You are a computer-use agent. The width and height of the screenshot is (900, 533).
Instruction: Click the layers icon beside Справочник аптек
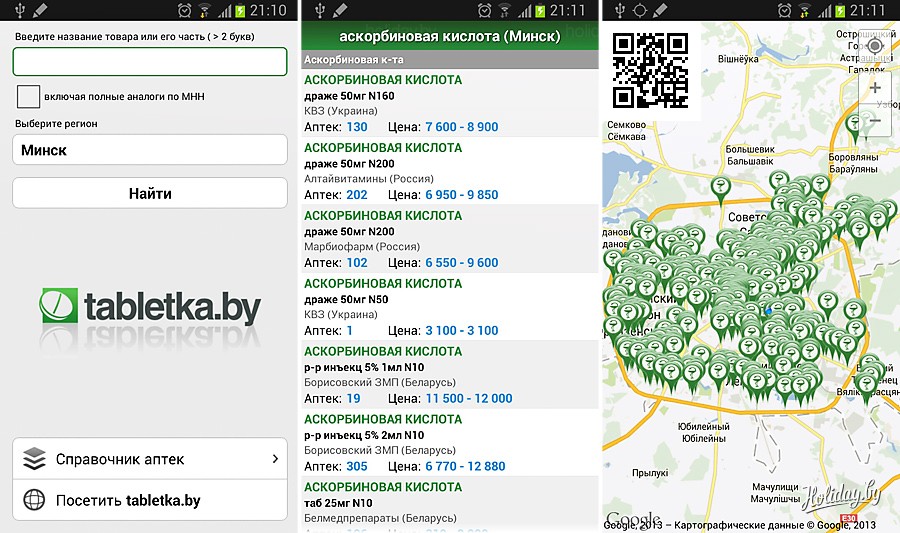pyautogui.click(x=35, y=459)
